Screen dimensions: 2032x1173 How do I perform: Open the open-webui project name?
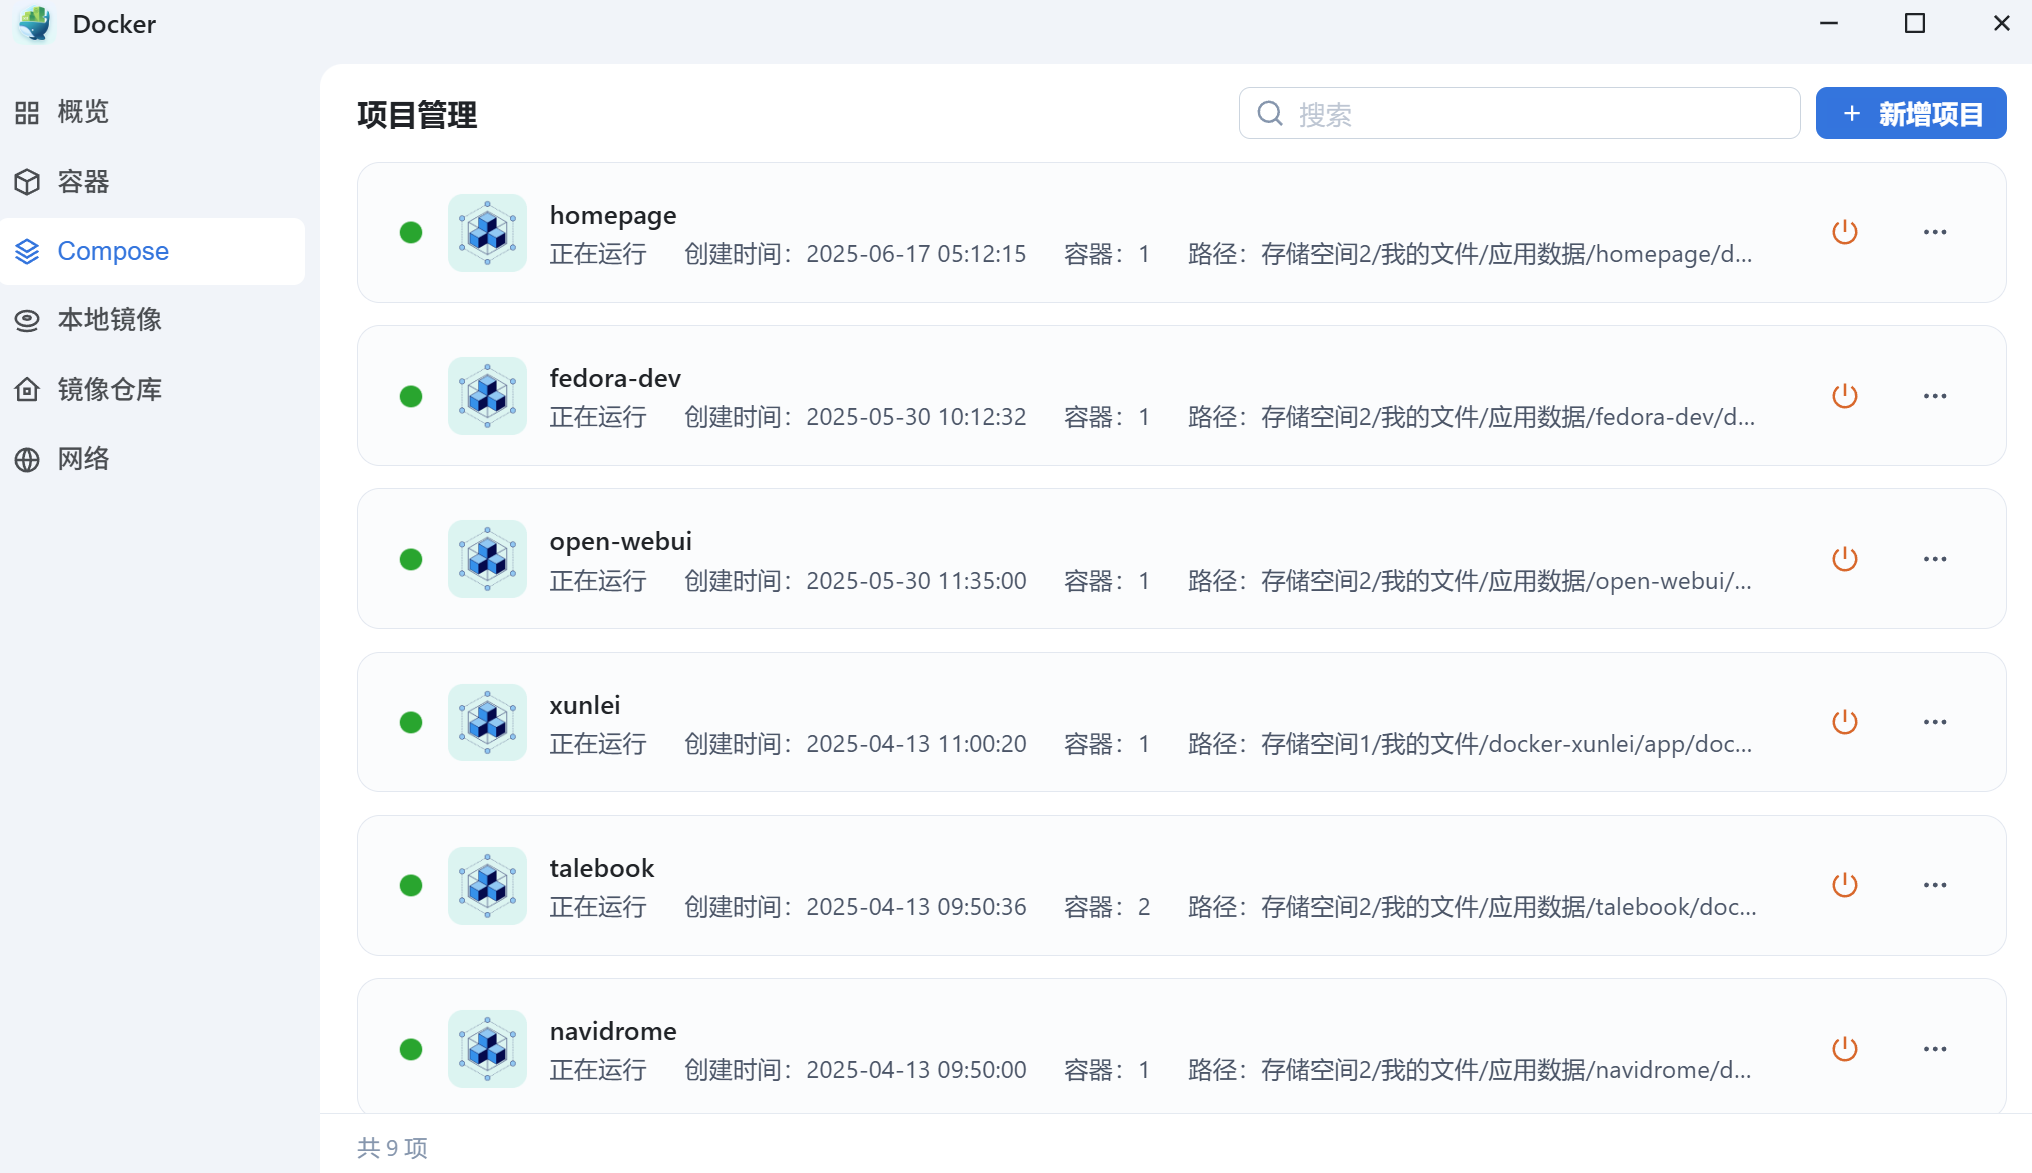(x=621, y=542)
